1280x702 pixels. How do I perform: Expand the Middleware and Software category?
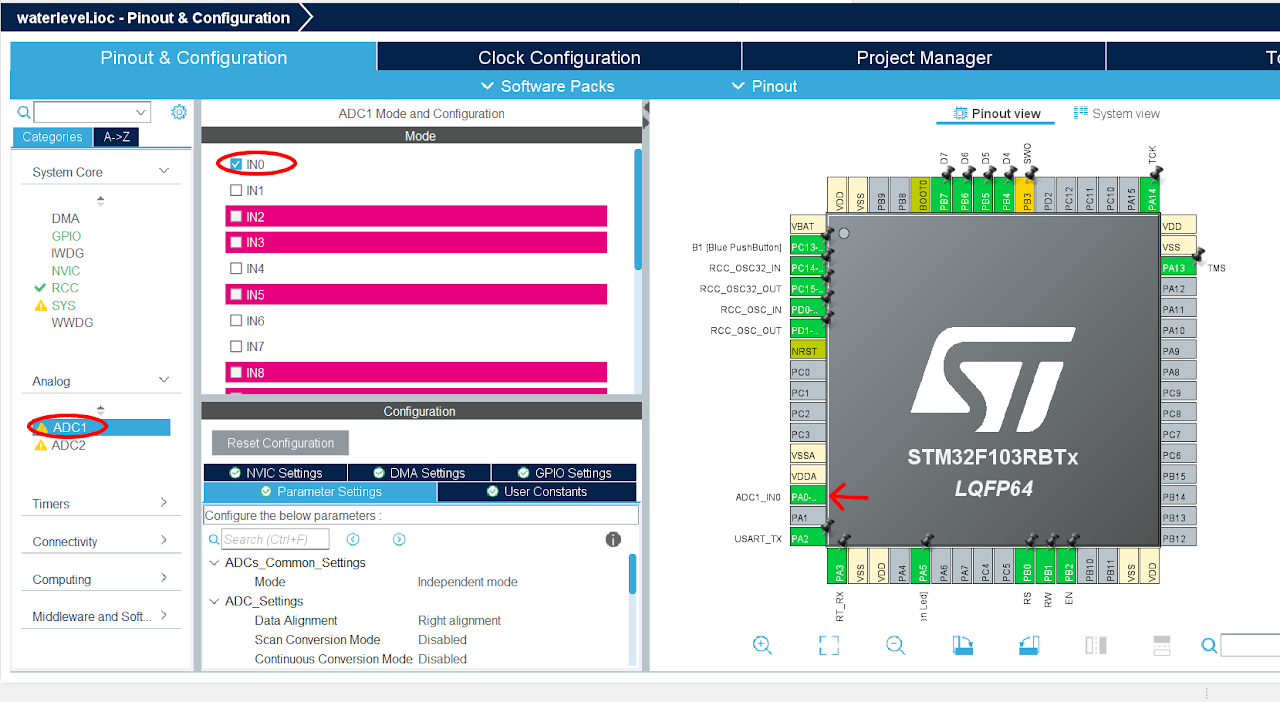(164, 616)
